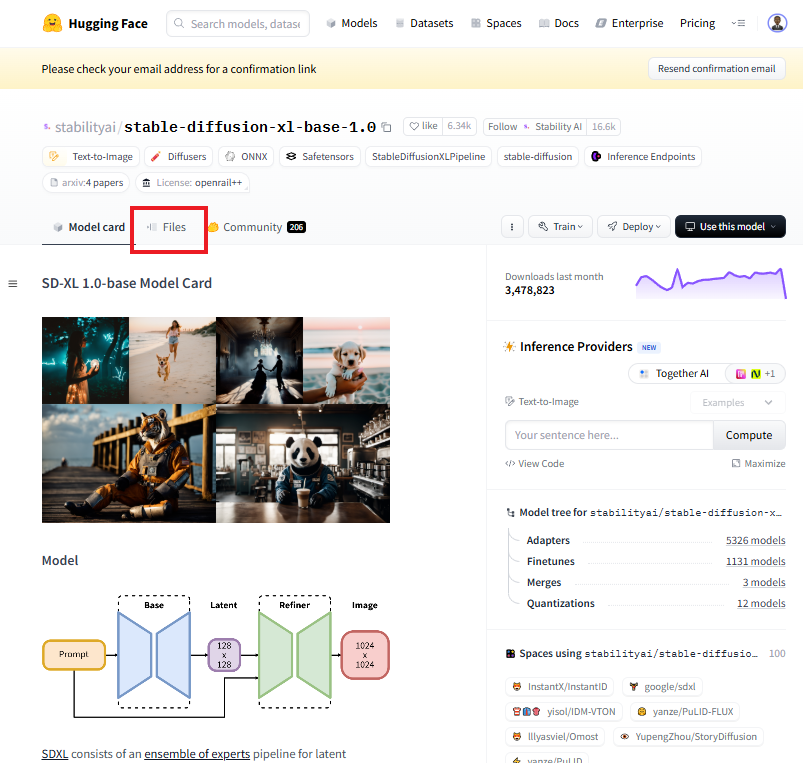Click the SDXL sample images collage
This screenshot has width=803, height=763.
click(216, 420)
